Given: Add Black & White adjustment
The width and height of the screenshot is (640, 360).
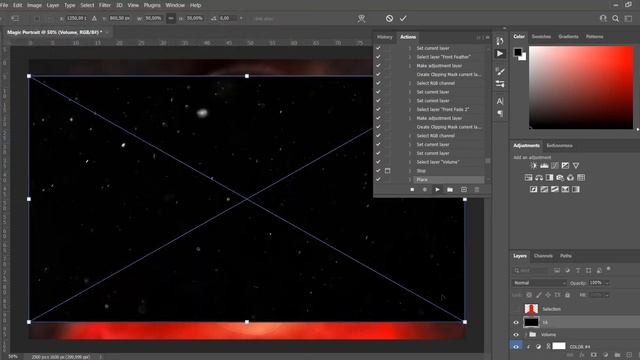Looking at the screenshot, I should tap(549, 178).
